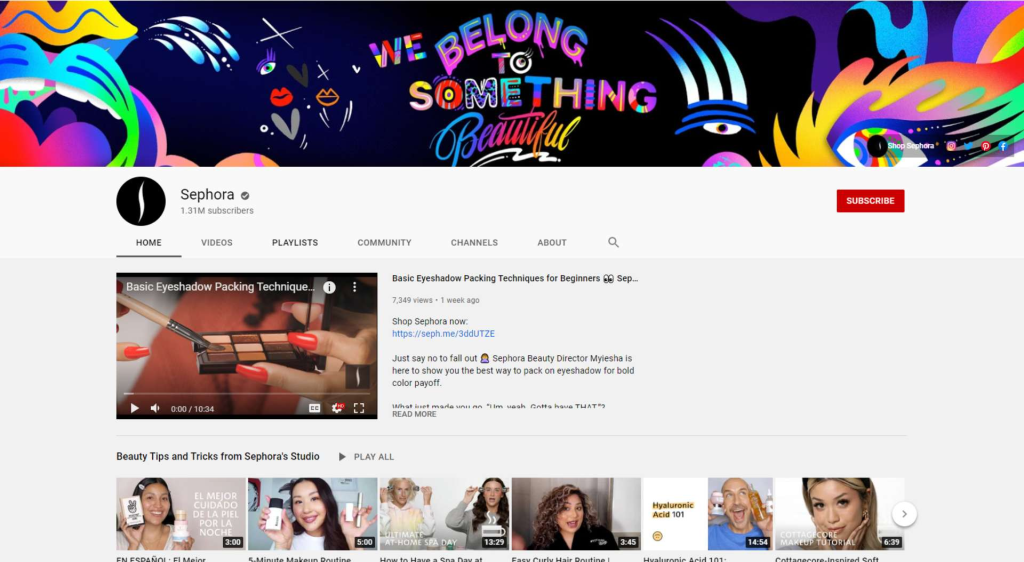Open the channel search magnifier icon
This screenshot has width=1024, height=562.
(613, 242)
